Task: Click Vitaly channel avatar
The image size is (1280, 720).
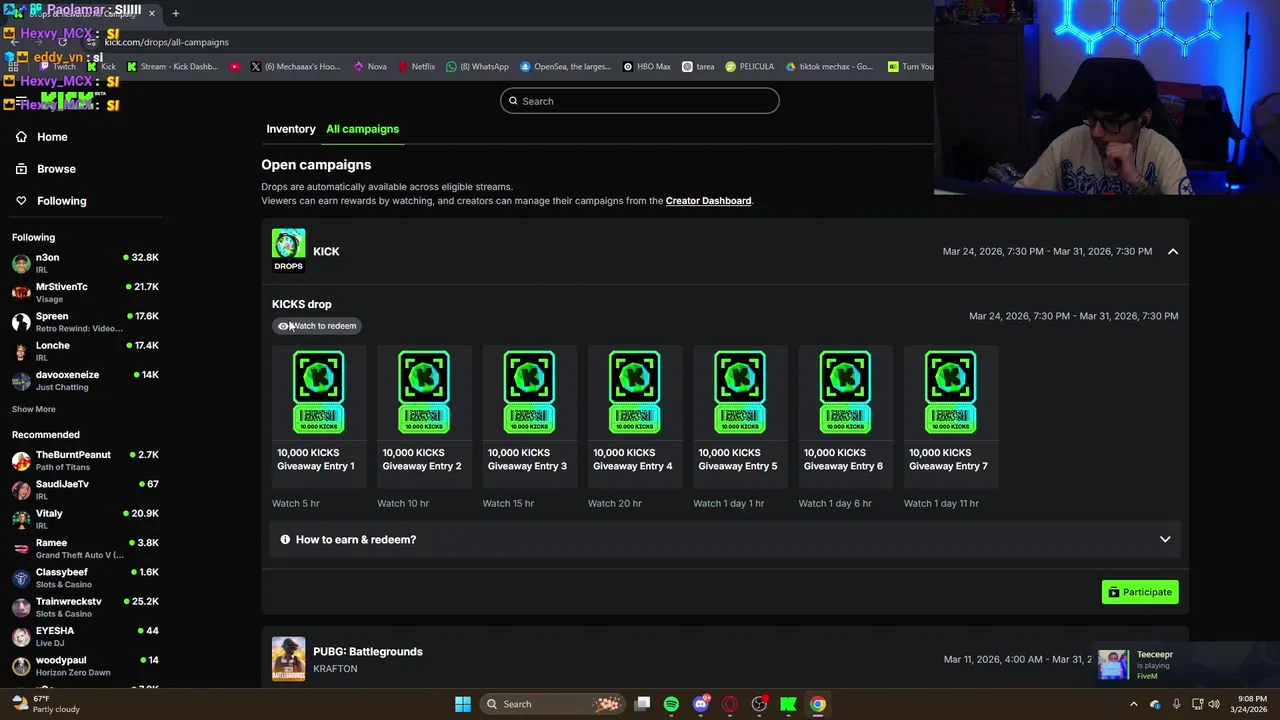Action: click(21, 519)
